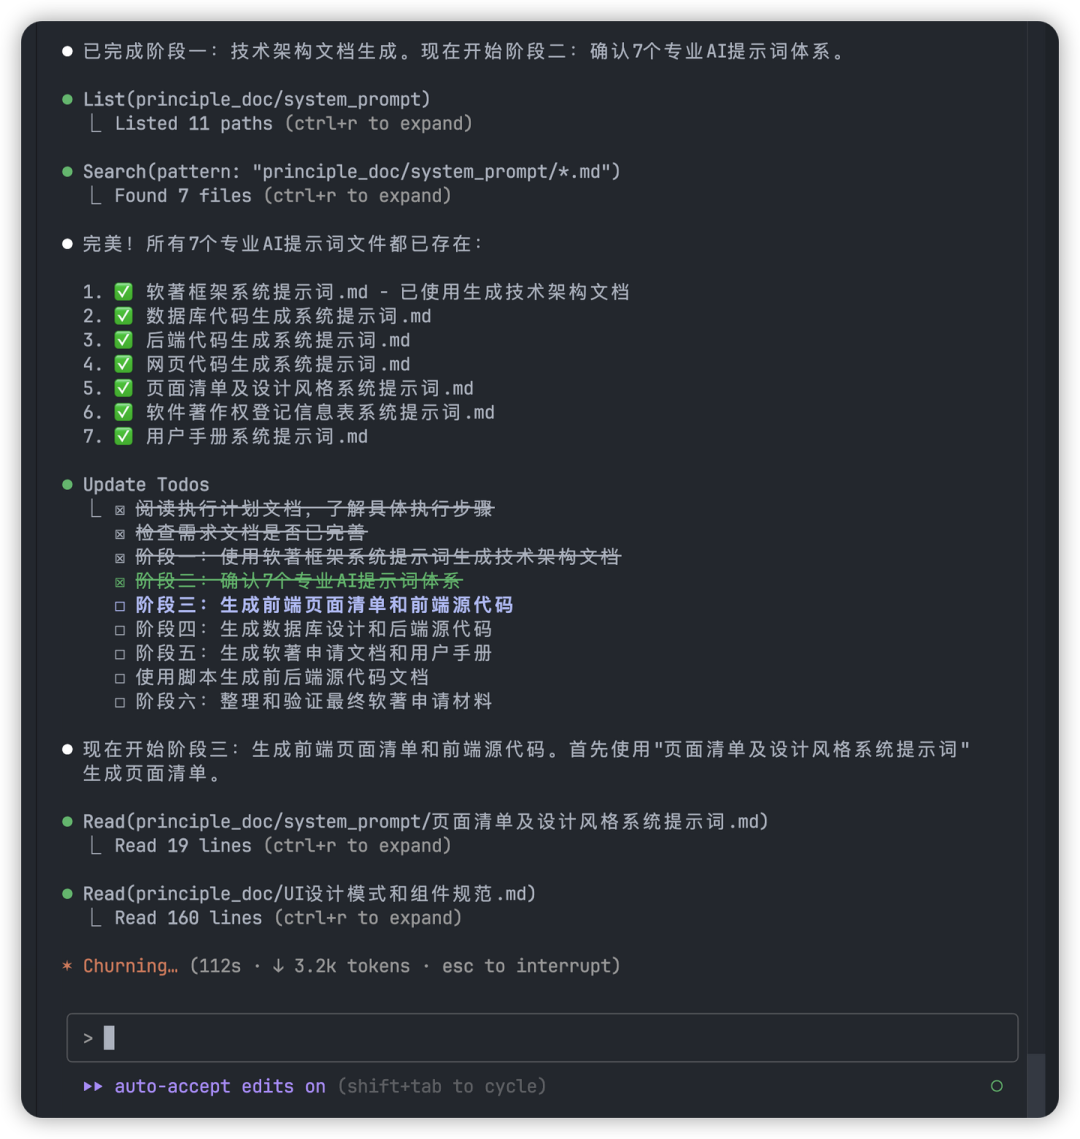This screenshot has height=1139, width=1080.
Task: Click the orange Churning asterisk spinner
Action: [x=67, y=965]
